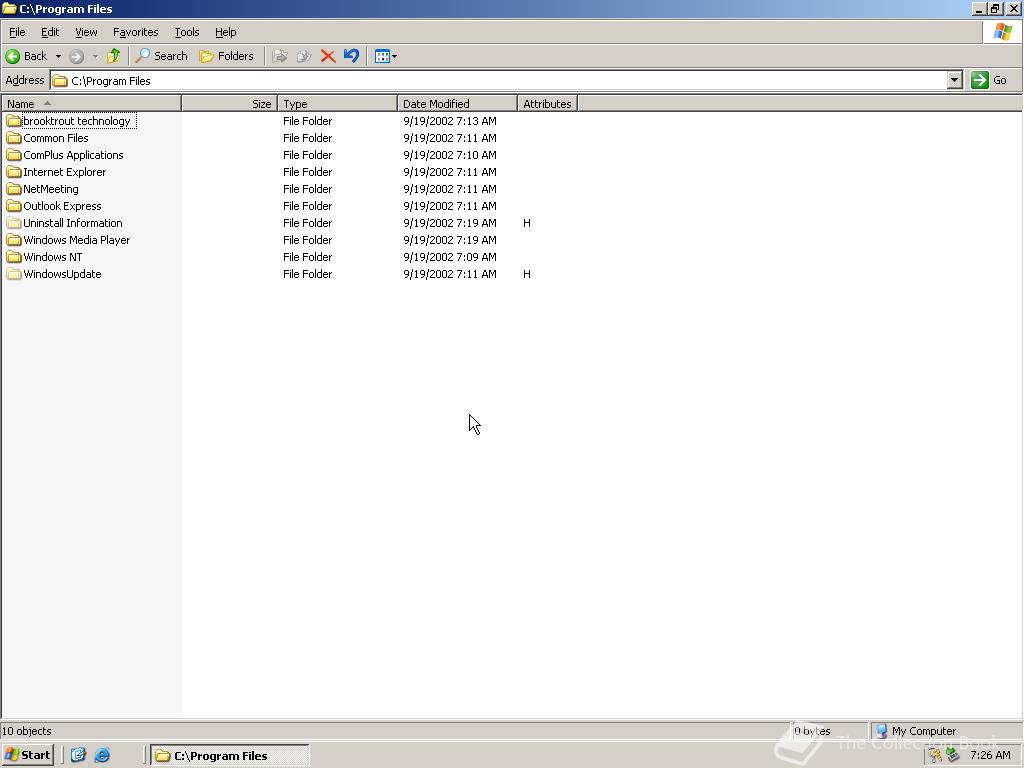Expand the Address bar dropdown

(955, 80)
